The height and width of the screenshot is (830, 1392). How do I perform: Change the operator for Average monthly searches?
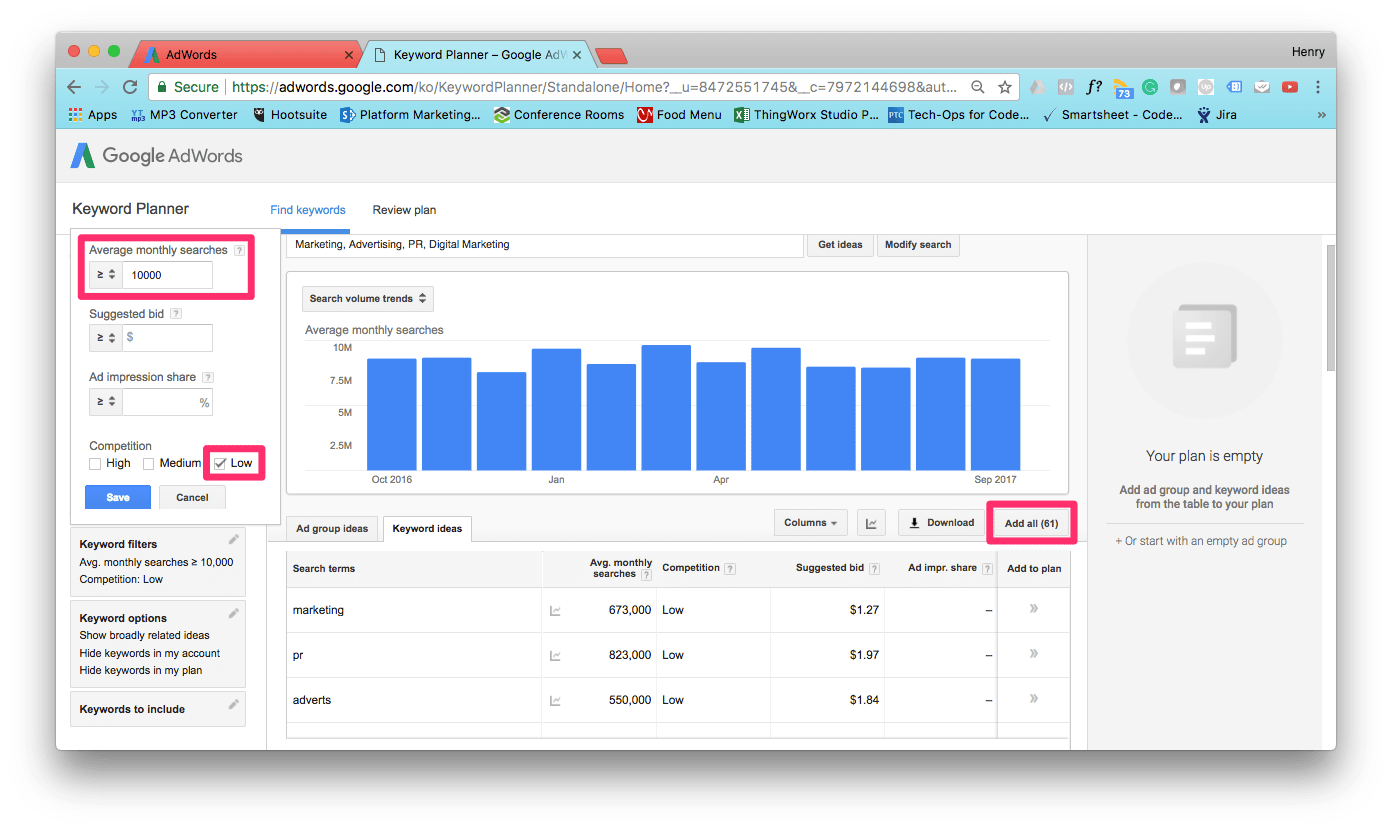(x=106, y=274)
